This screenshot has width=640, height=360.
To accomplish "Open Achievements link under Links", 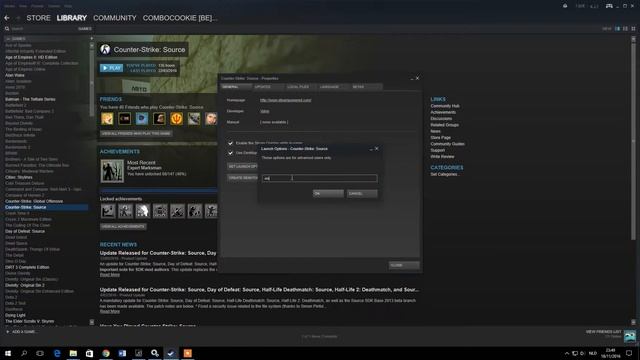I will 443,112.
